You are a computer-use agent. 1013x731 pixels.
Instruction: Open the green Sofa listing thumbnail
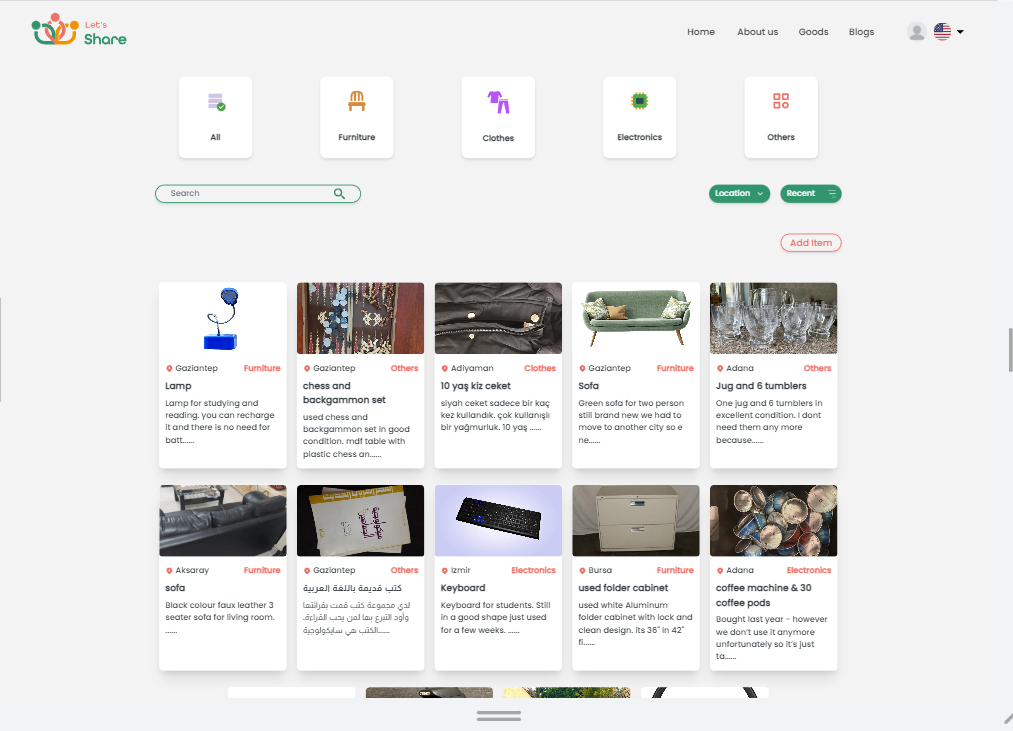(x=635, y=318)
